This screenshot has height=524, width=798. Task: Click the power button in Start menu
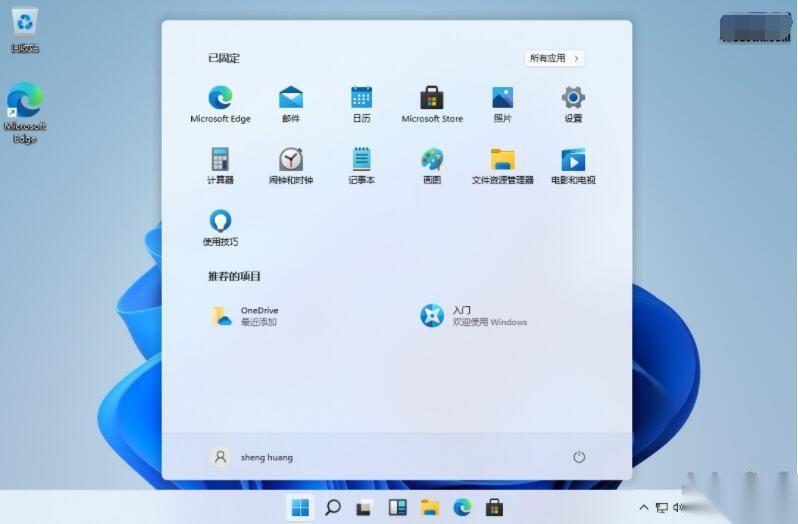[578, 457]
